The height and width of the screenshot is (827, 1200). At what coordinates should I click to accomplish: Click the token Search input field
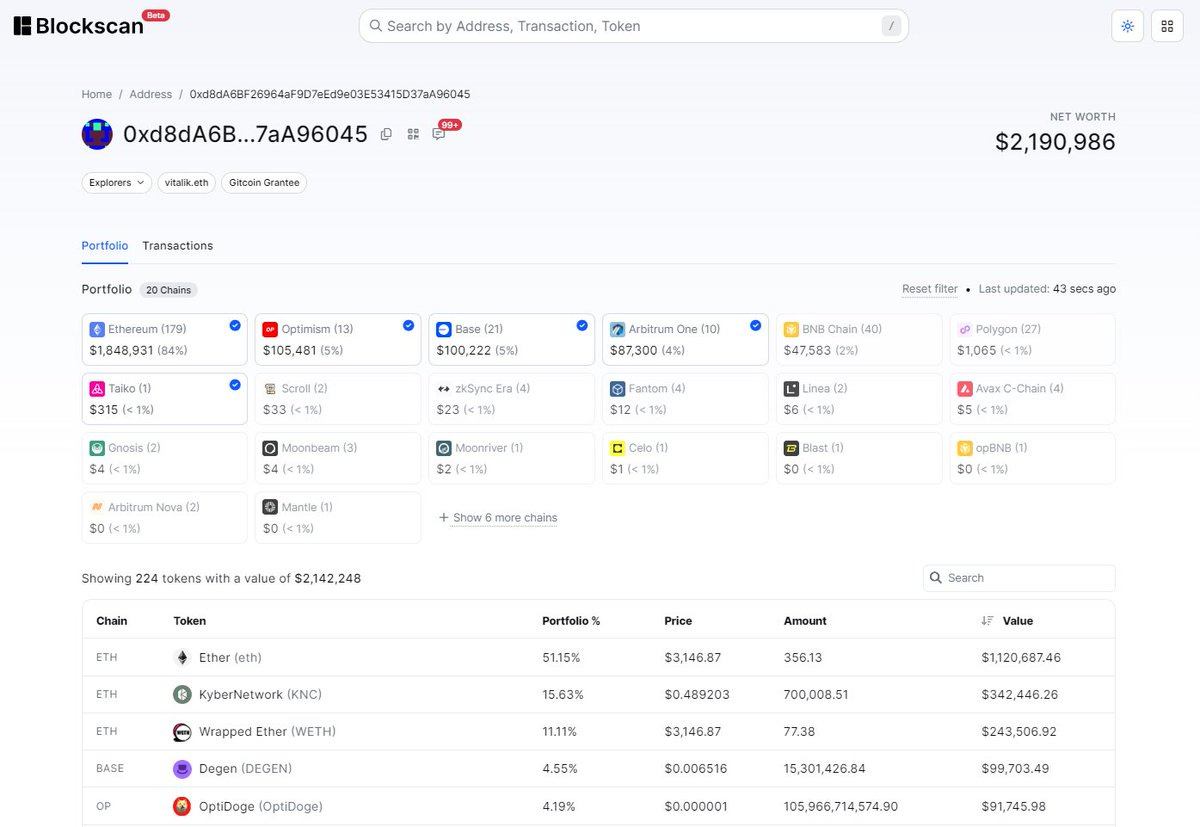(1019, 578)
